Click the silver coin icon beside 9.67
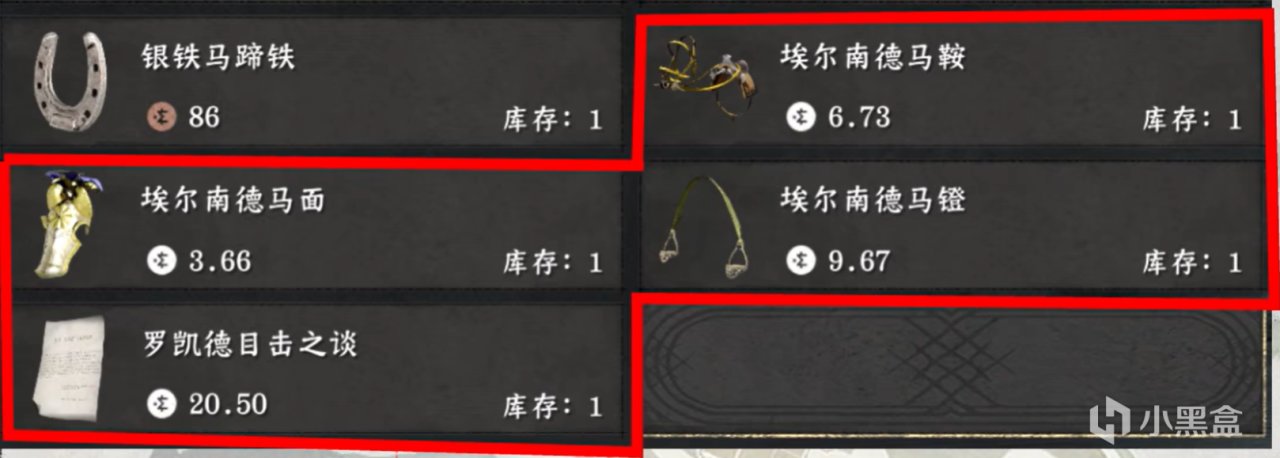The image size is (1280, 458). pyautogui.click(x=800, y=261)
